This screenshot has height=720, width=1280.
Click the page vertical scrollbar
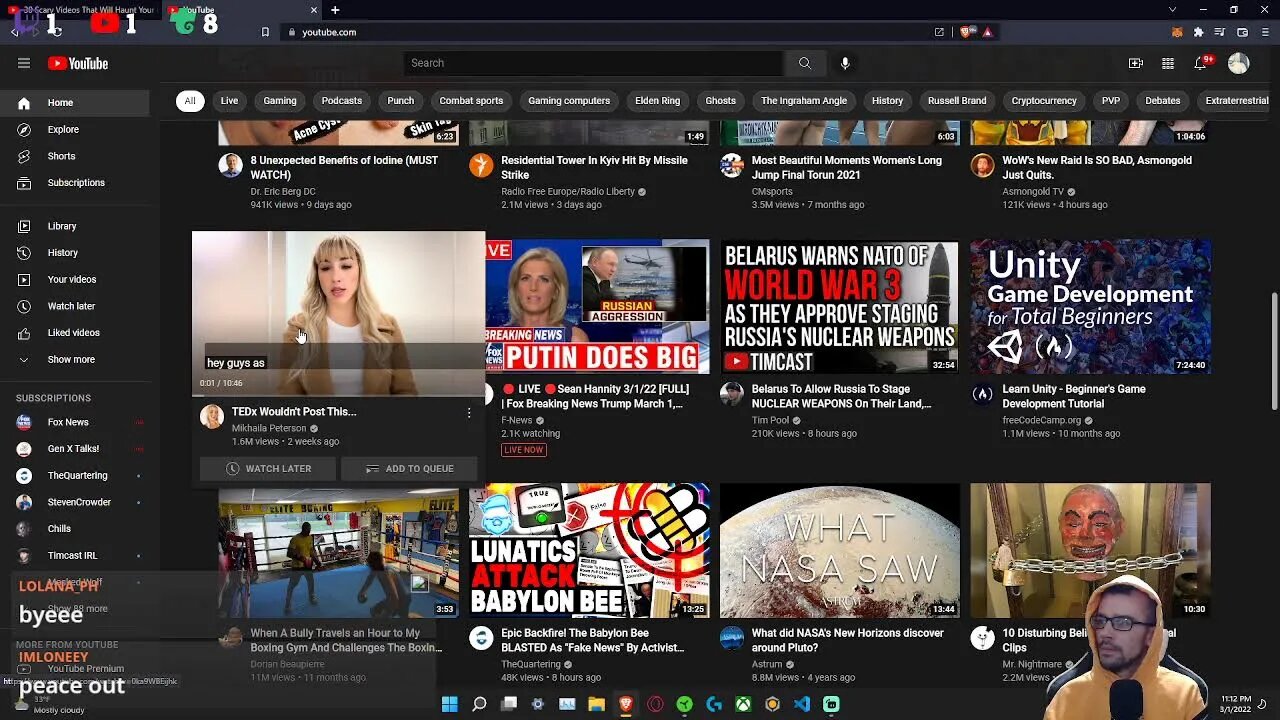[x=1274, y=350]
